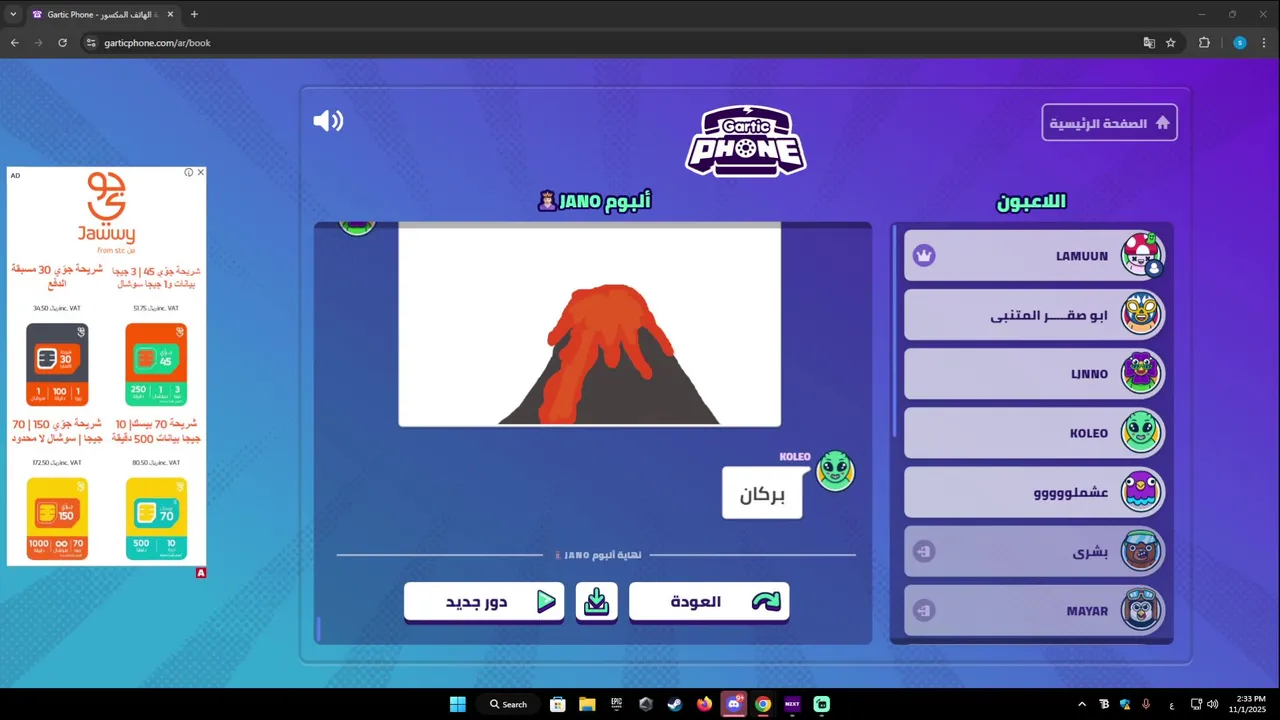Open site information icon in address bar

[x=91, y=43]
